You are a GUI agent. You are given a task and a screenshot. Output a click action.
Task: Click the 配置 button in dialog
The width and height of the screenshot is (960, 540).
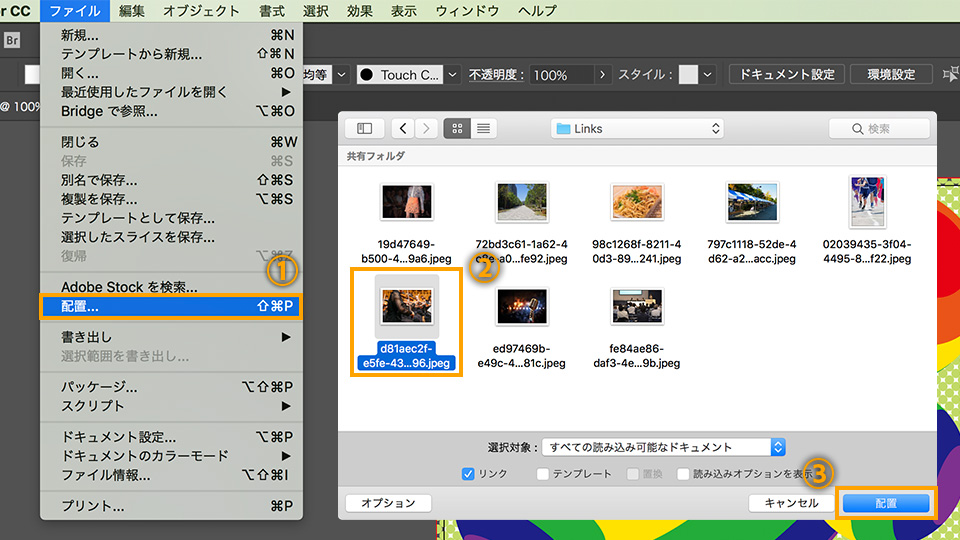pyautogui.click(x=886, y=503)
